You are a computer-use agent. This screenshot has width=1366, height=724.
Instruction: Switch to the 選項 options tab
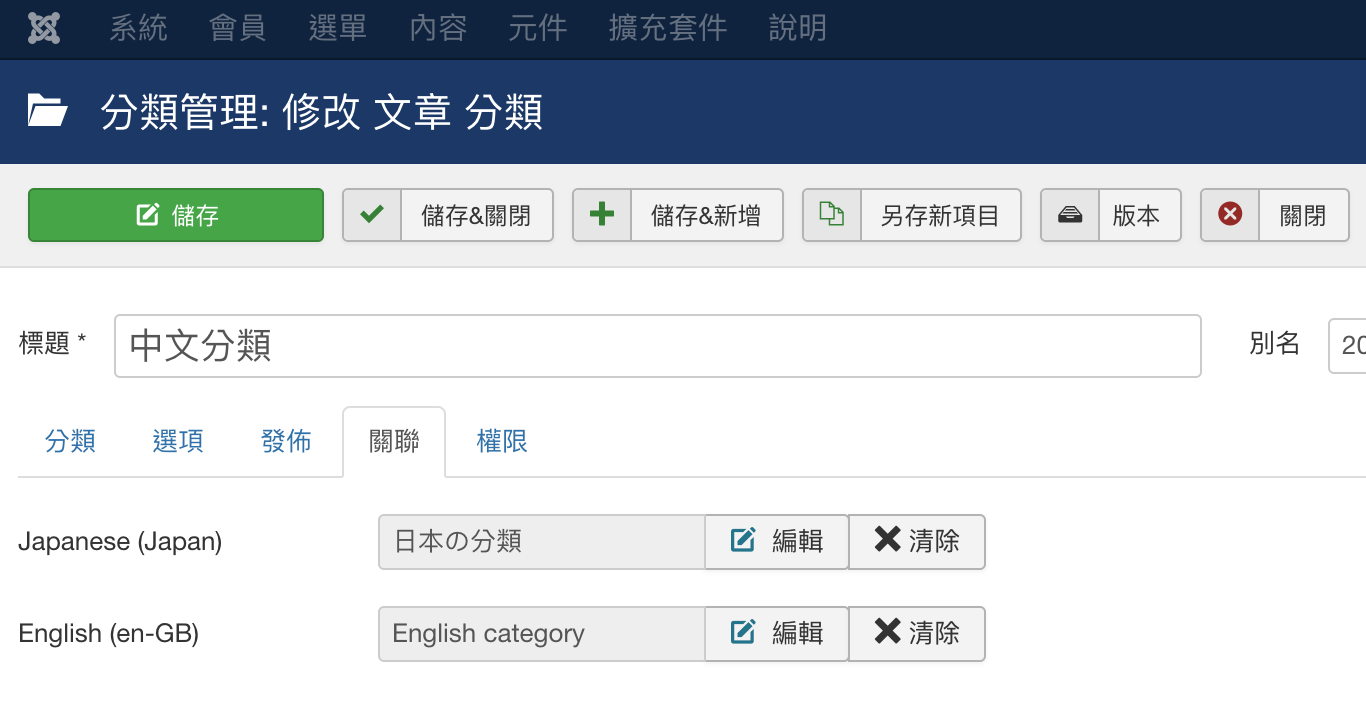point(178,441)
